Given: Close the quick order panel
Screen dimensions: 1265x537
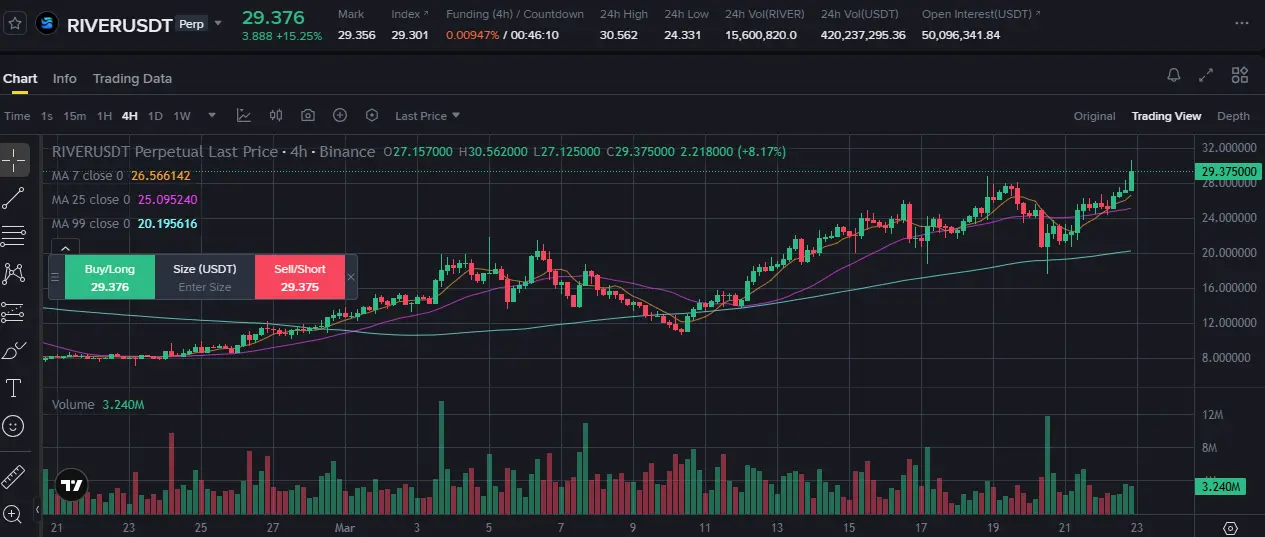Looking at the screenshot, I should pos(350,277).
